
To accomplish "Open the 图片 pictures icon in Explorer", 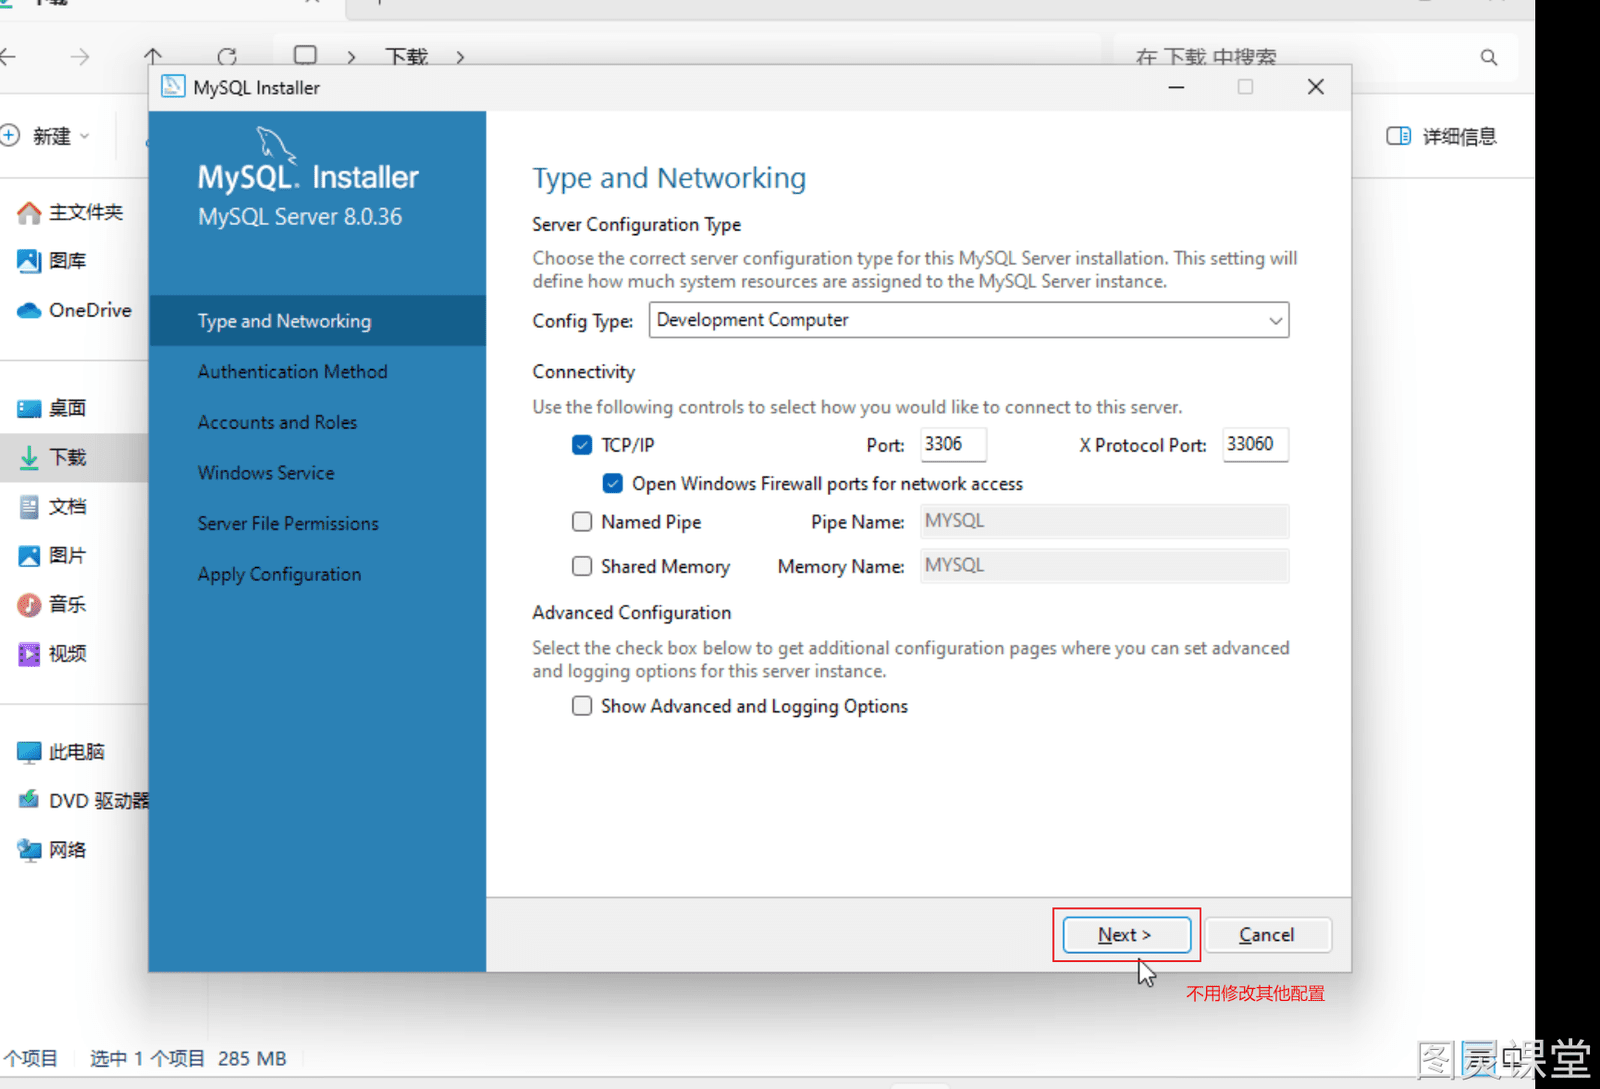I will 29,555.
